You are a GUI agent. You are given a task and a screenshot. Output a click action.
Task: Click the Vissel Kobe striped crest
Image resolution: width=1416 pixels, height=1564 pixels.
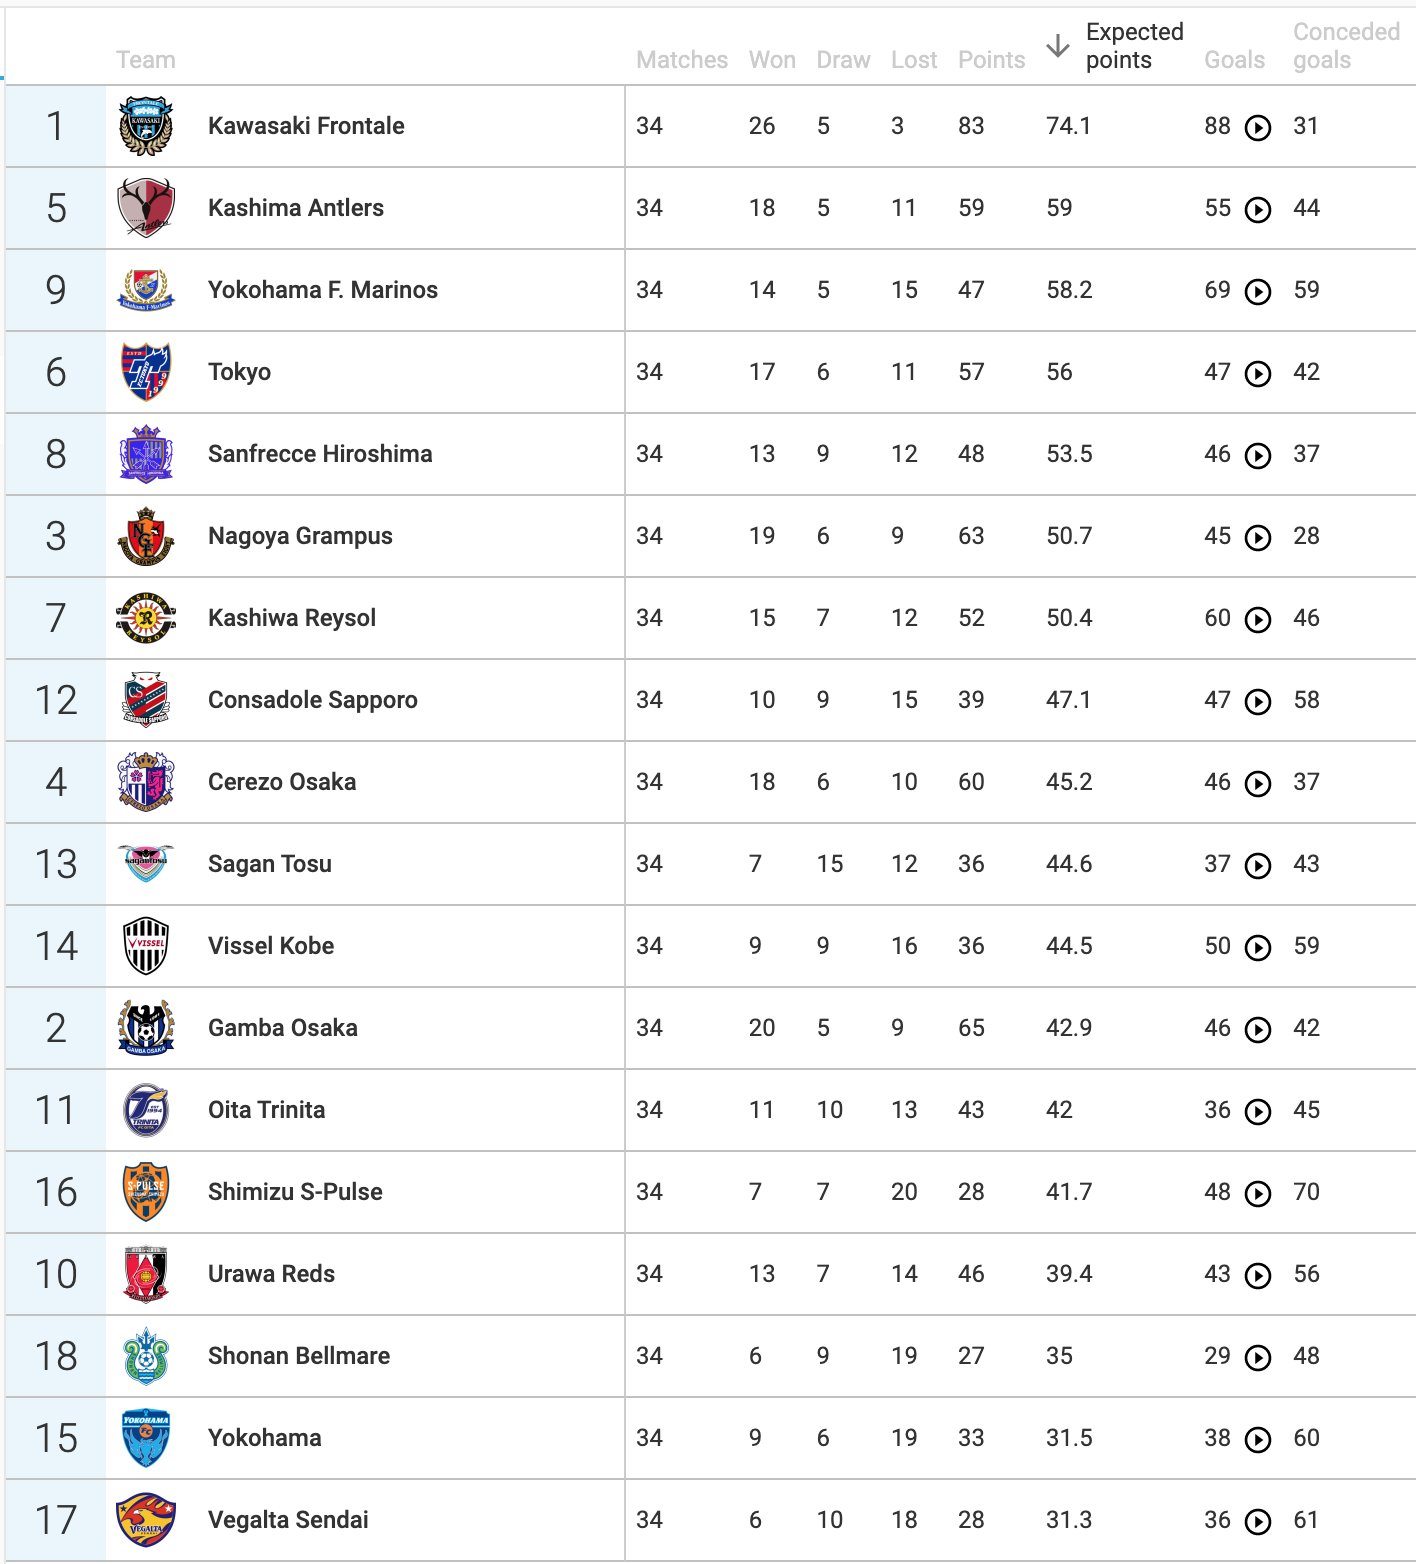[x=146, y=946]
